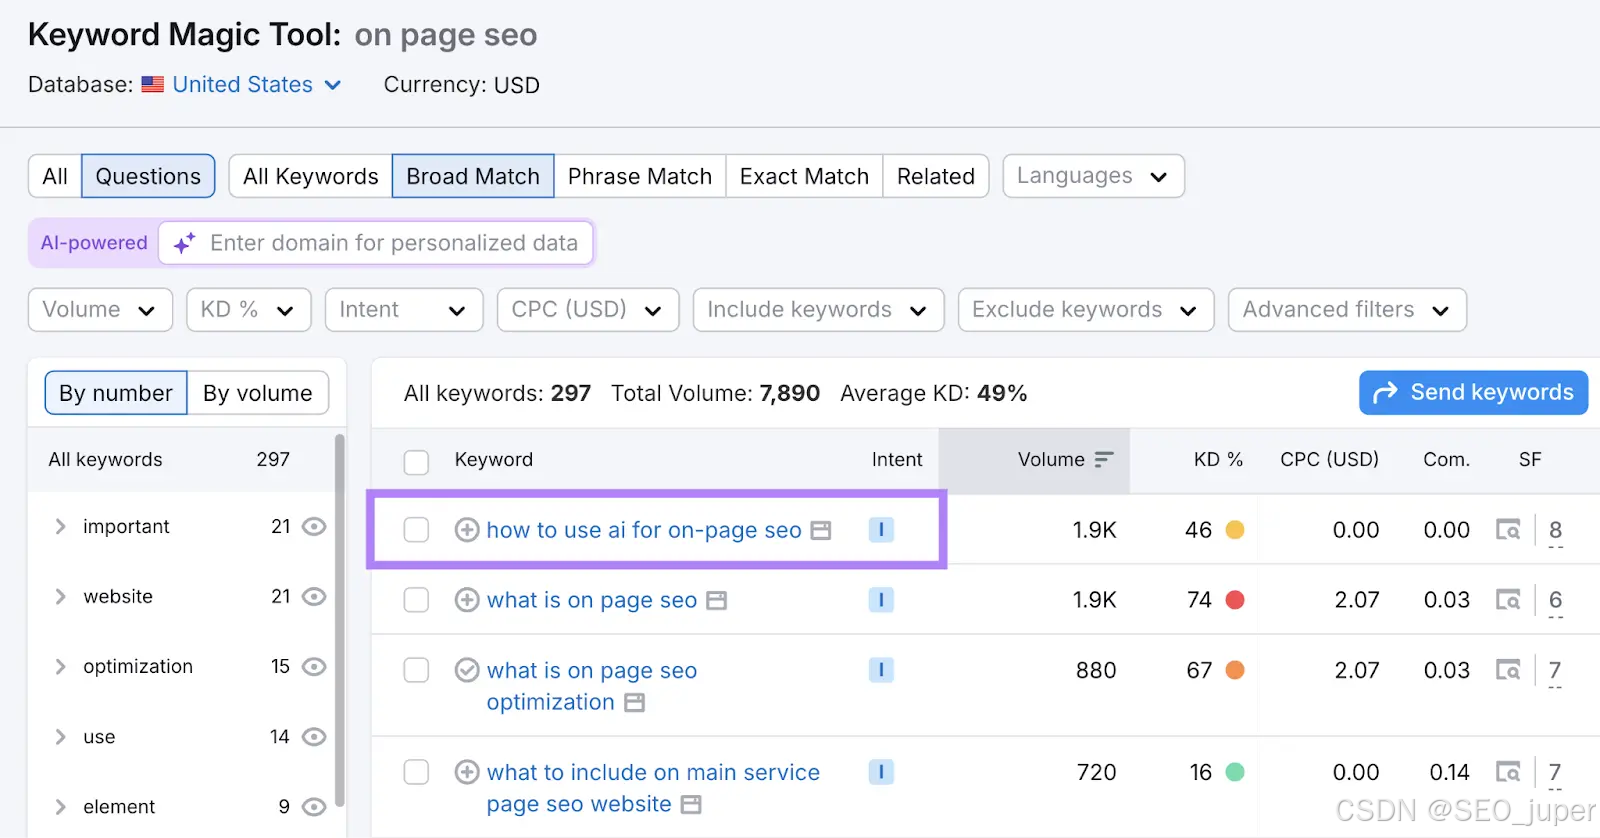Expand the 'element' keyword group

[x=60, y=807]
